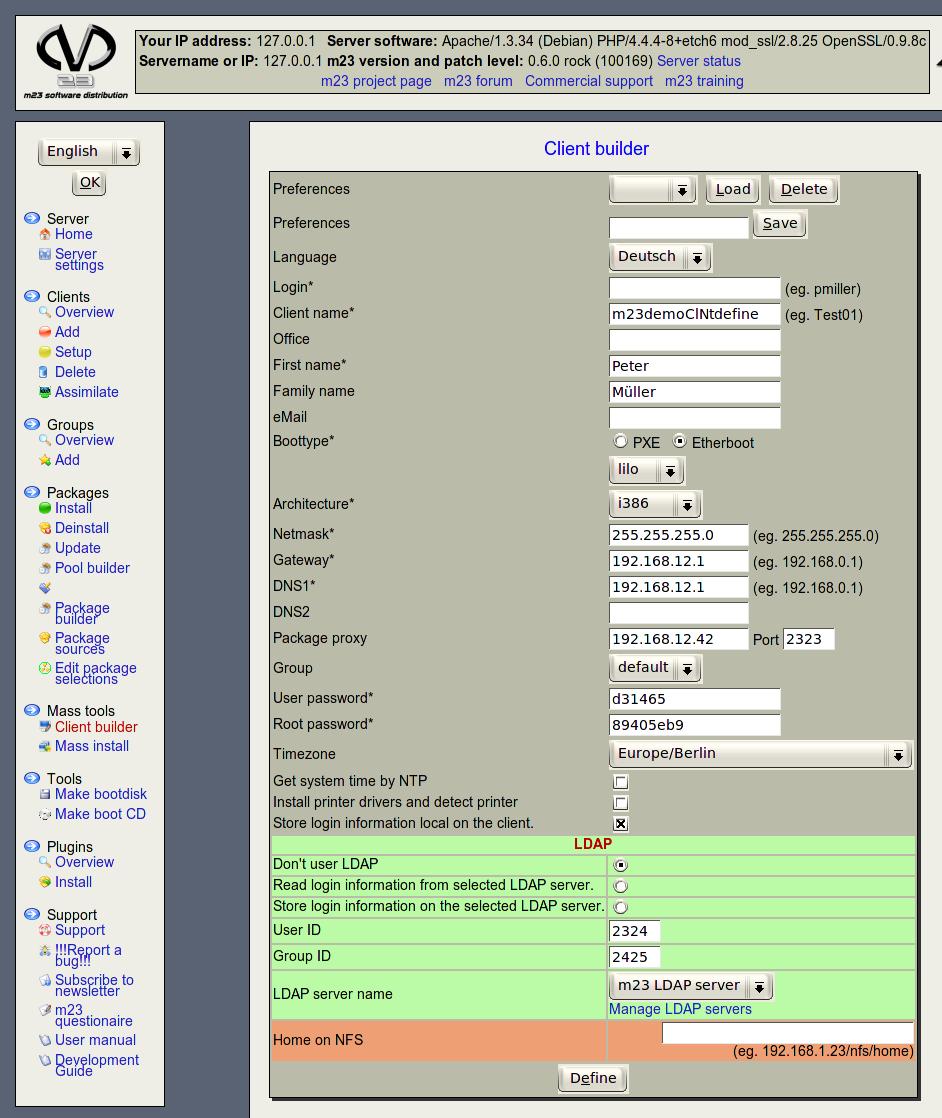This screenshot has height=1118, width=942.
Task: Open Mass install in sidebar
Action: click(x=91, y=746)
